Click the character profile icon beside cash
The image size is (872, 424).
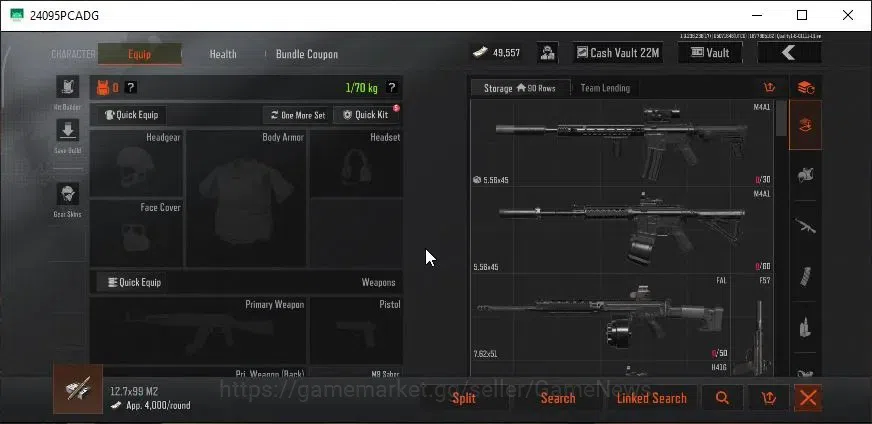coord(547,53)
